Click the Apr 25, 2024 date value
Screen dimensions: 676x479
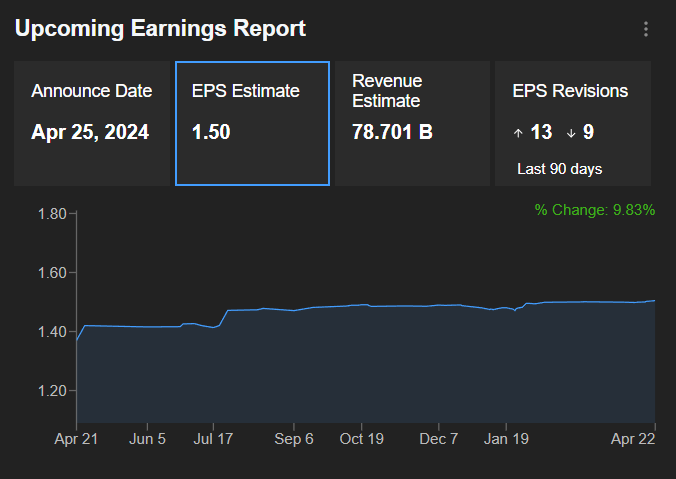click(x=90, y=132)
